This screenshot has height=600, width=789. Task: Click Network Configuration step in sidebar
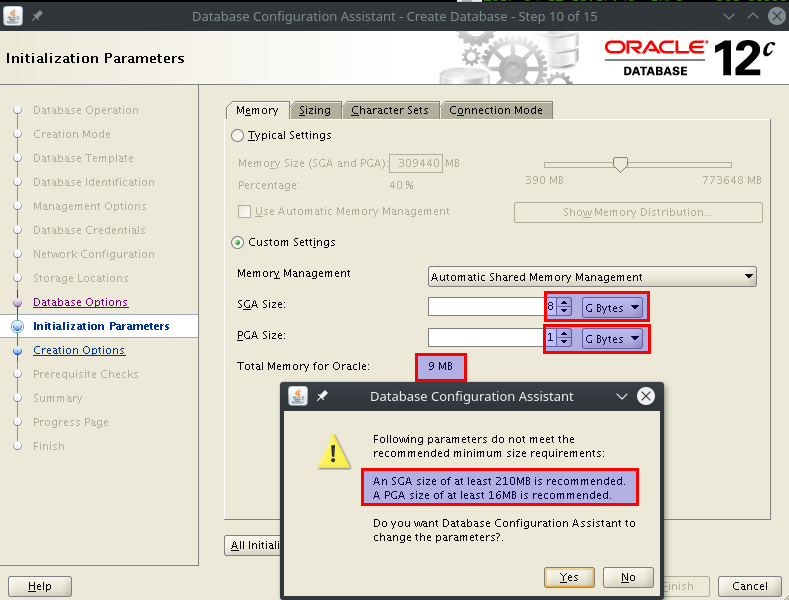pos(94,254)
